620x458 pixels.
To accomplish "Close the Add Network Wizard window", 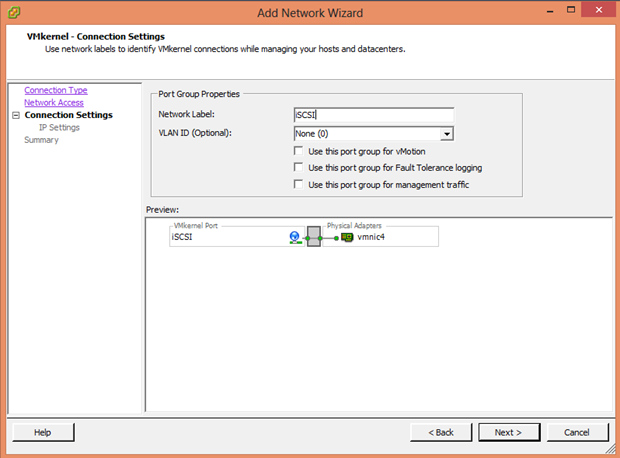I will pyautogui.click(x=599, y=10).
